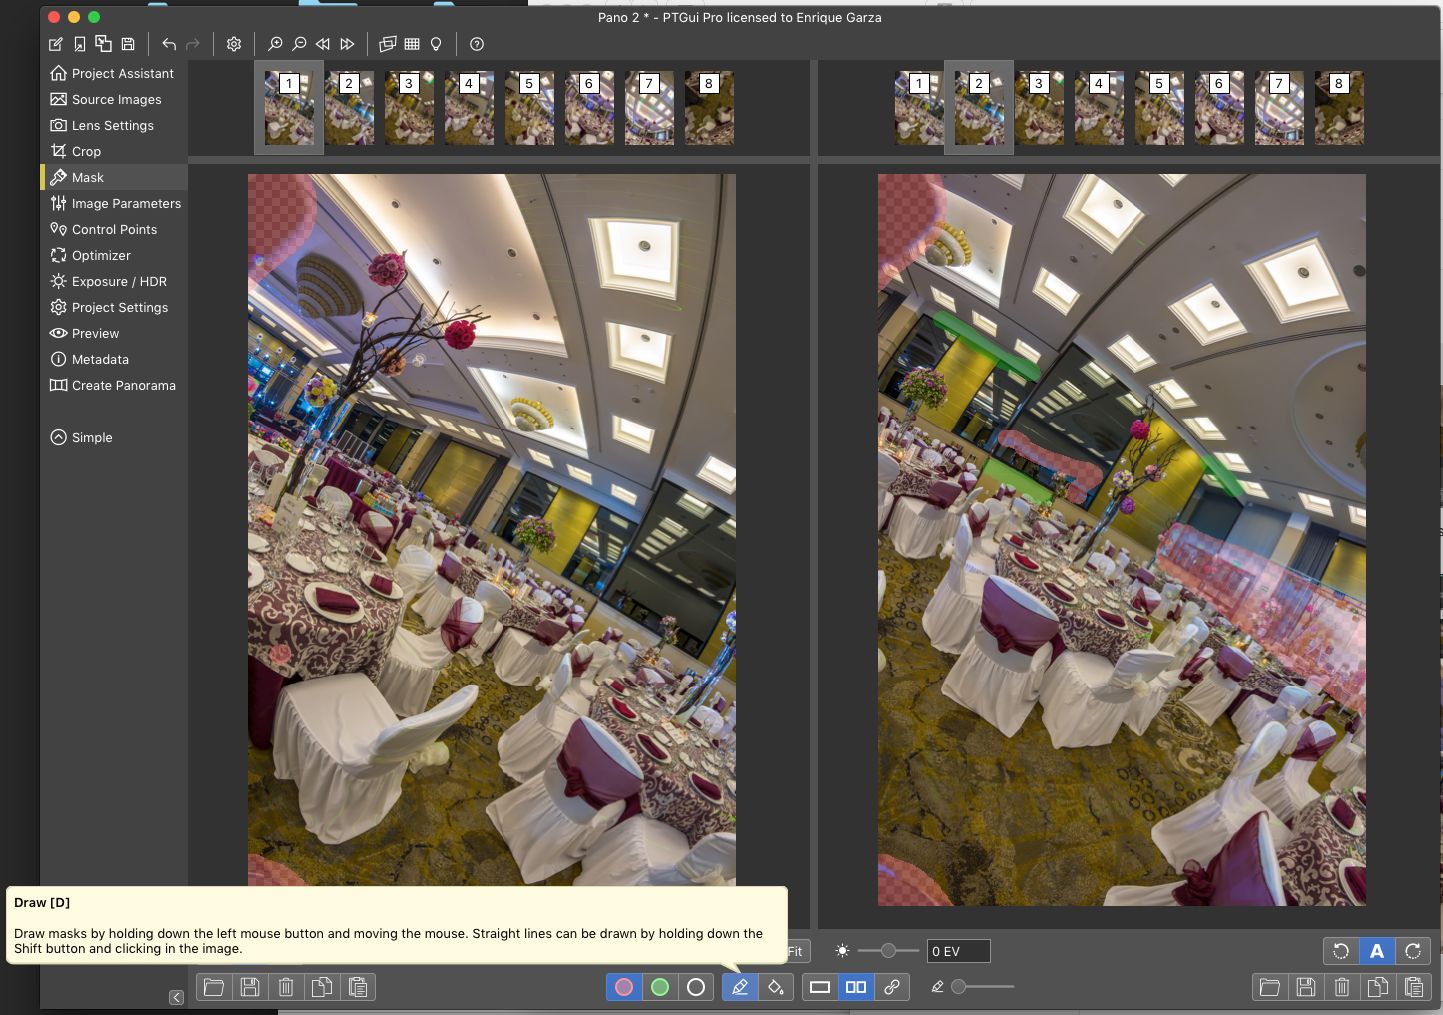Rotate right image counterclockwise

pyautogui.click(x=1341, y=951)
